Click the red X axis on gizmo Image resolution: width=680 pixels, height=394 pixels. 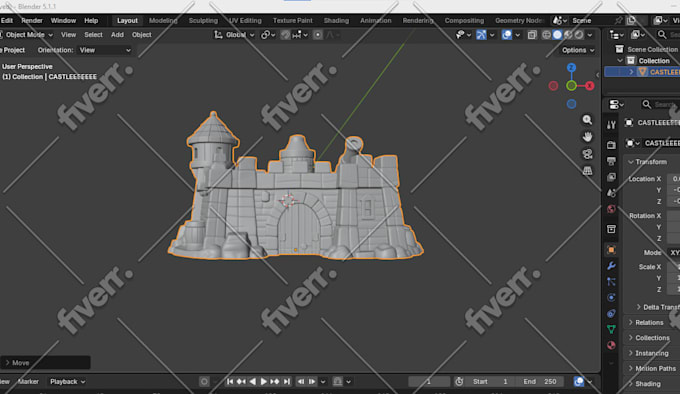(589, 86)
